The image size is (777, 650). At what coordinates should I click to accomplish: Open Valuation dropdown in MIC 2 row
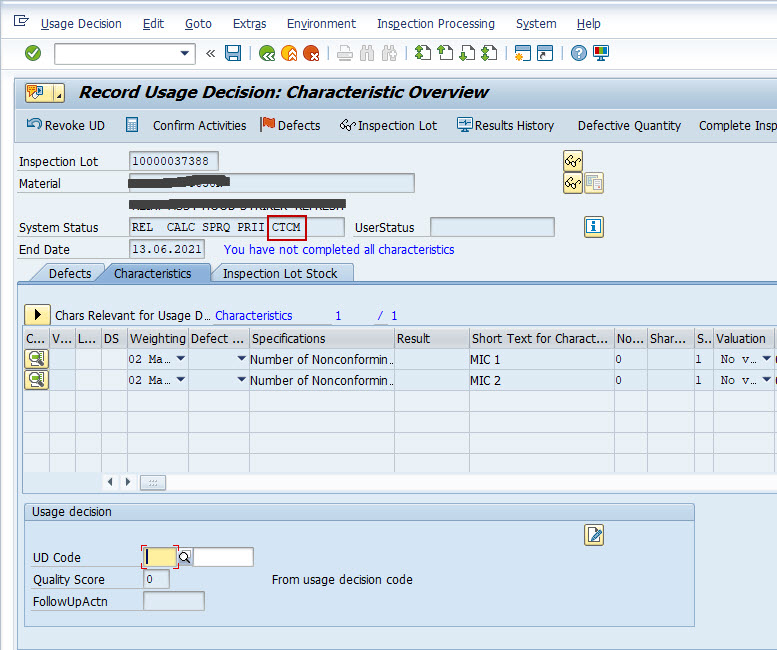(767, 379)
